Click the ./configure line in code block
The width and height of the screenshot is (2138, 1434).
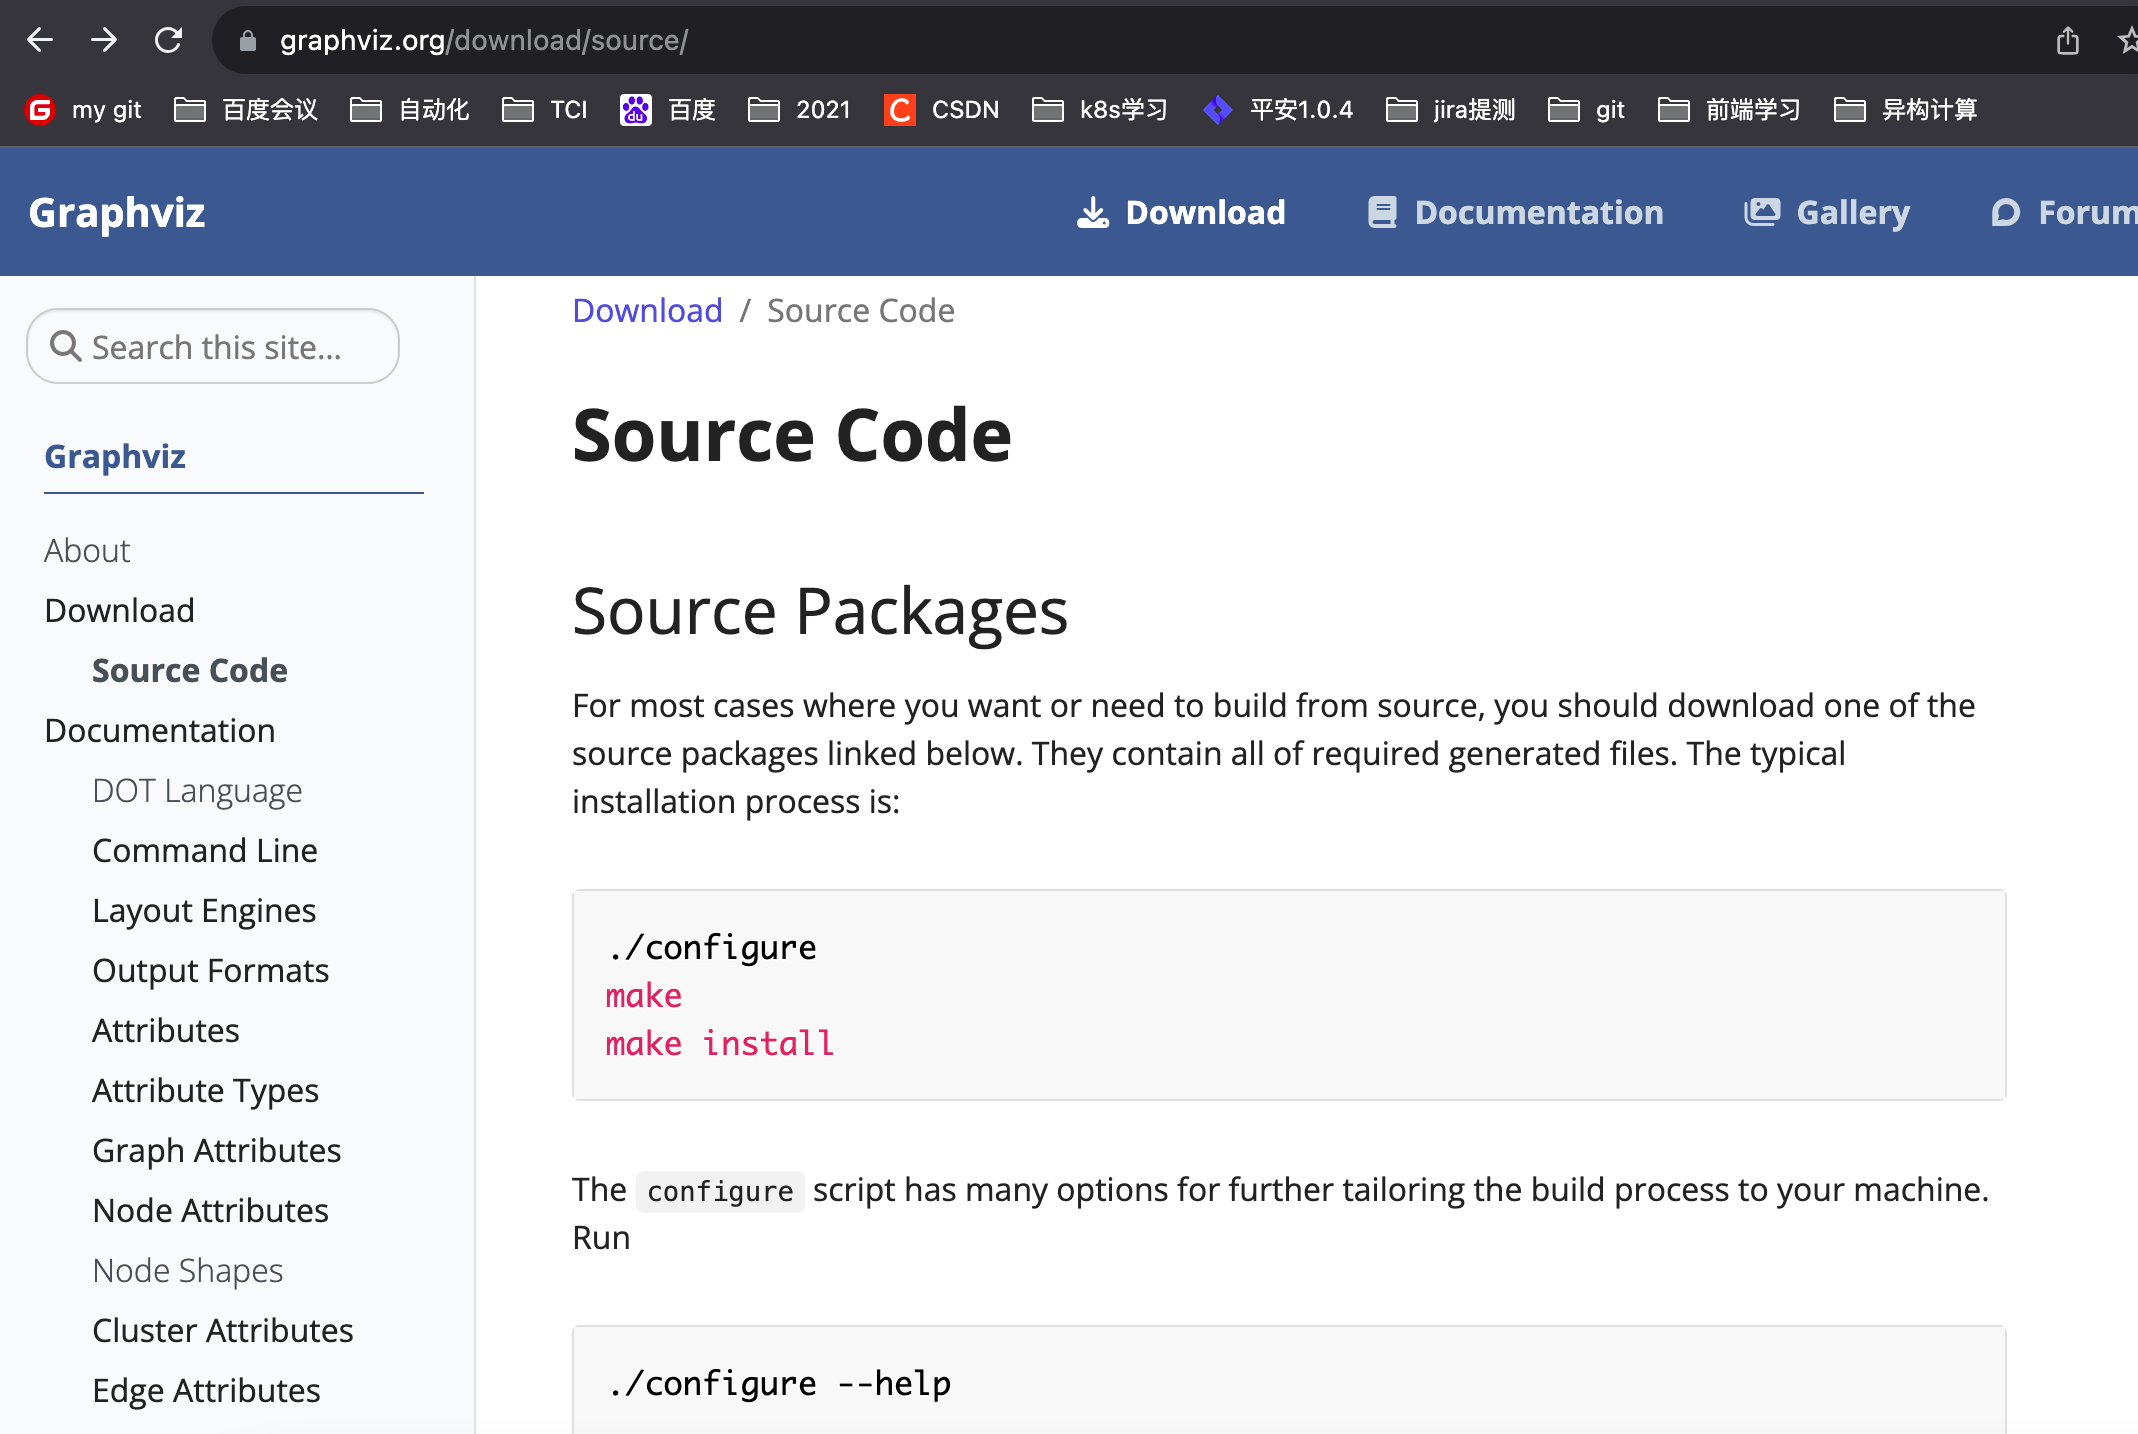[711, 947]
